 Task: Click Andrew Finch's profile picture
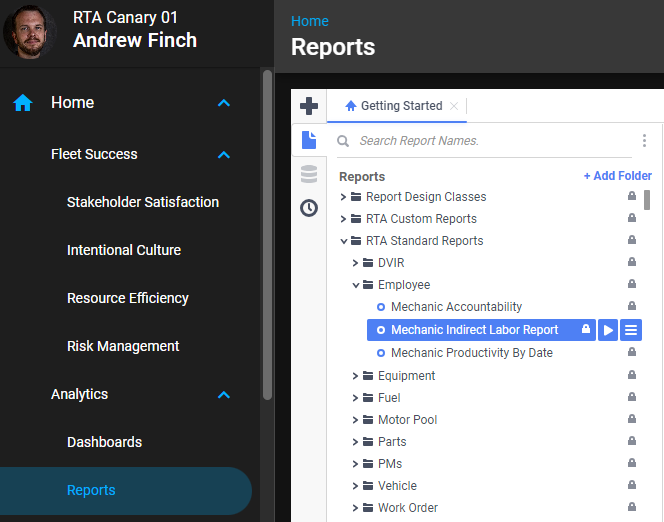[x=31, y=31]
